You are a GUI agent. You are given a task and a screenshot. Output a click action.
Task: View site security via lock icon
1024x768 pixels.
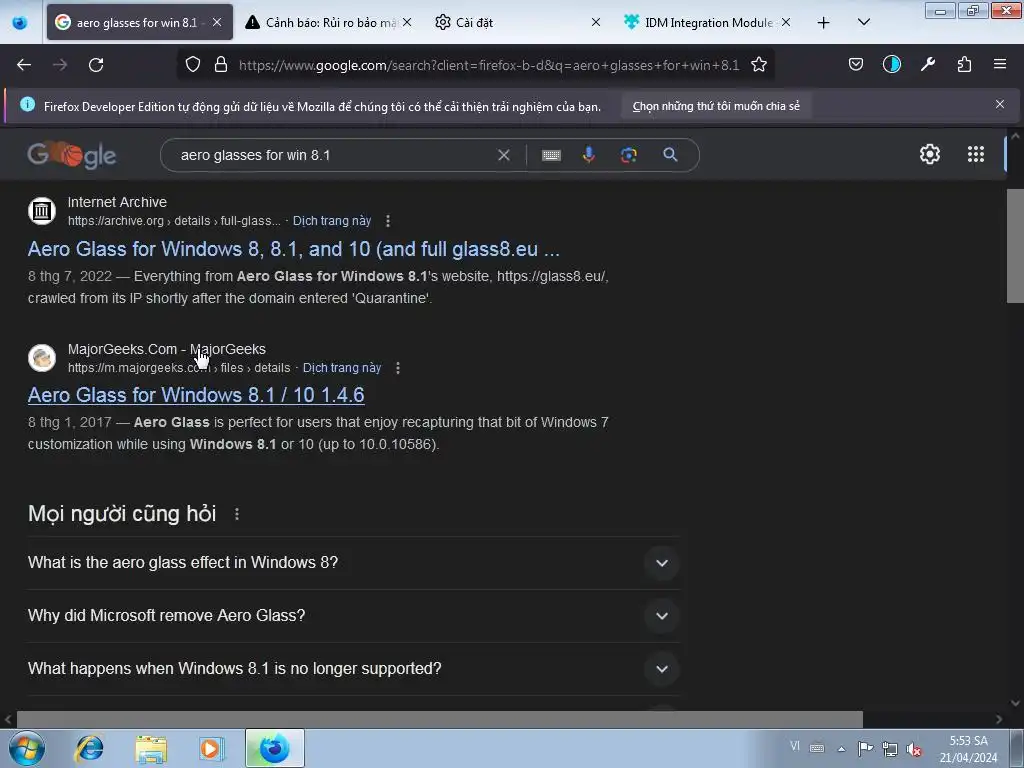[221, 65]
